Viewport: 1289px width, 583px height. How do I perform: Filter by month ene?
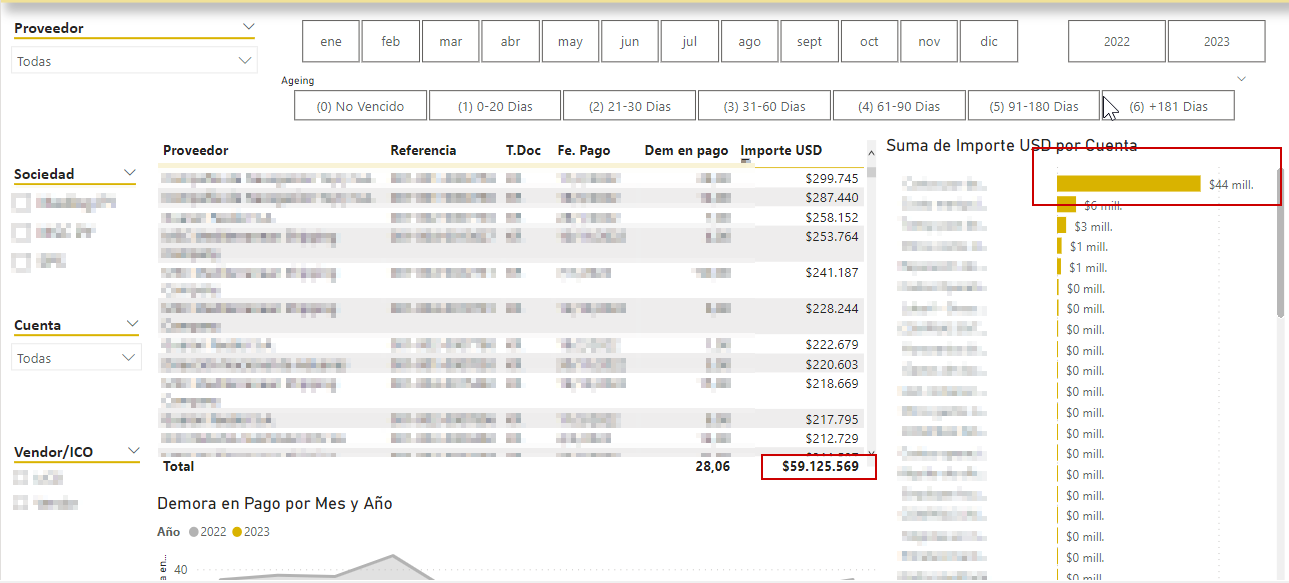[x=331, y=41]
